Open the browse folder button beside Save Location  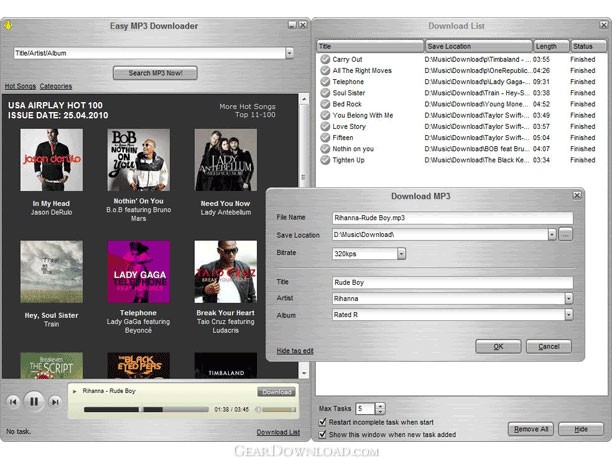(x=566, y=234)
